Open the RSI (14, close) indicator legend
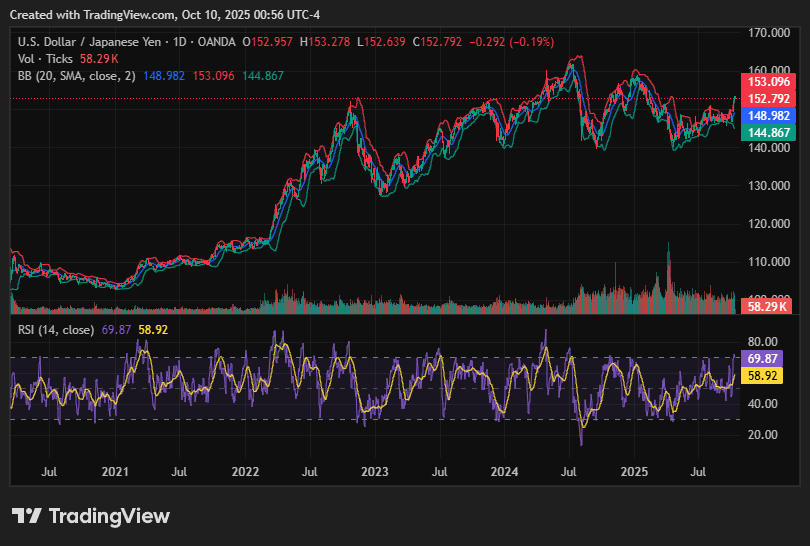Screen dimensions: 810x546 pos(56,330)
